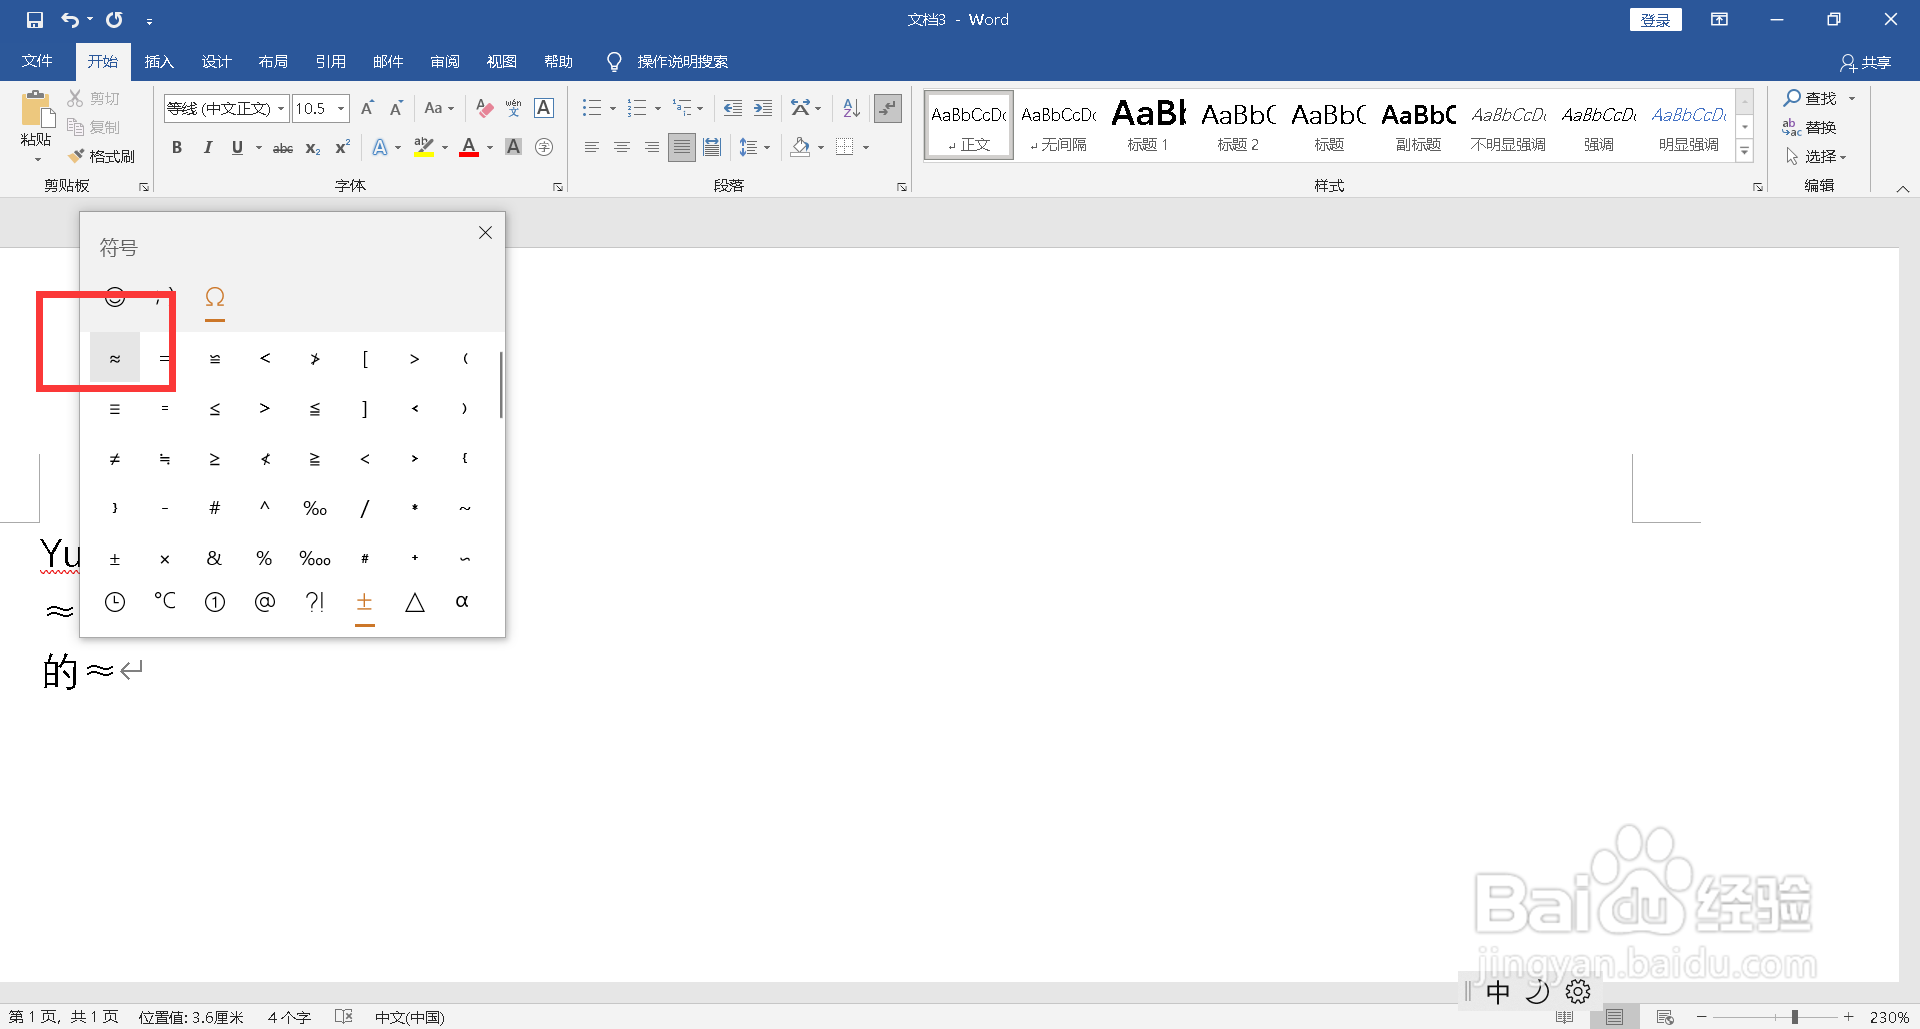Redo or repeat the last action

tap(114, 20)
